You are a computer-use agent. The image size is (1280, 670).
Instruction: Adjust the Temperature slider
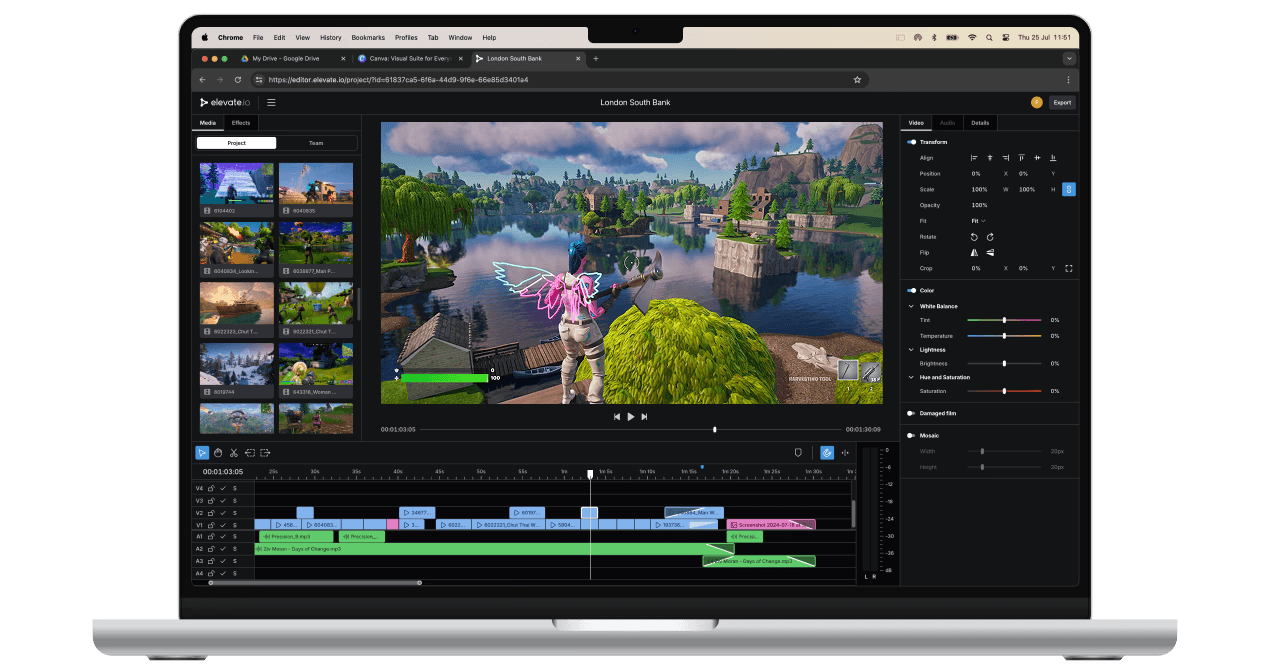pos(1004,336)
